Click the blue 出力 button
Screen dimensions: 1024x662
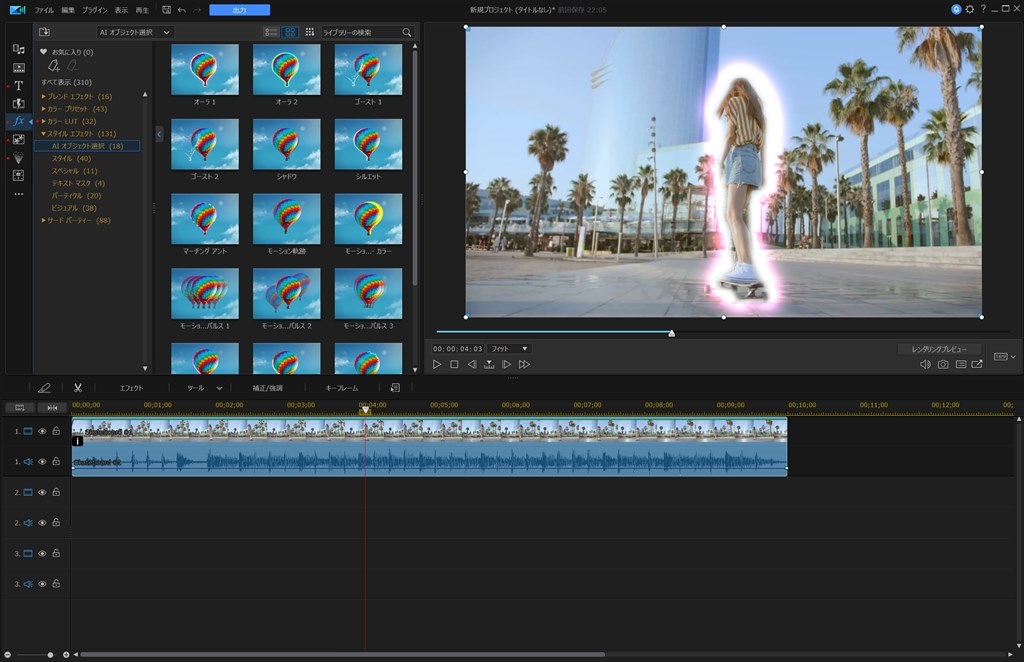click(x=239, y=10)
